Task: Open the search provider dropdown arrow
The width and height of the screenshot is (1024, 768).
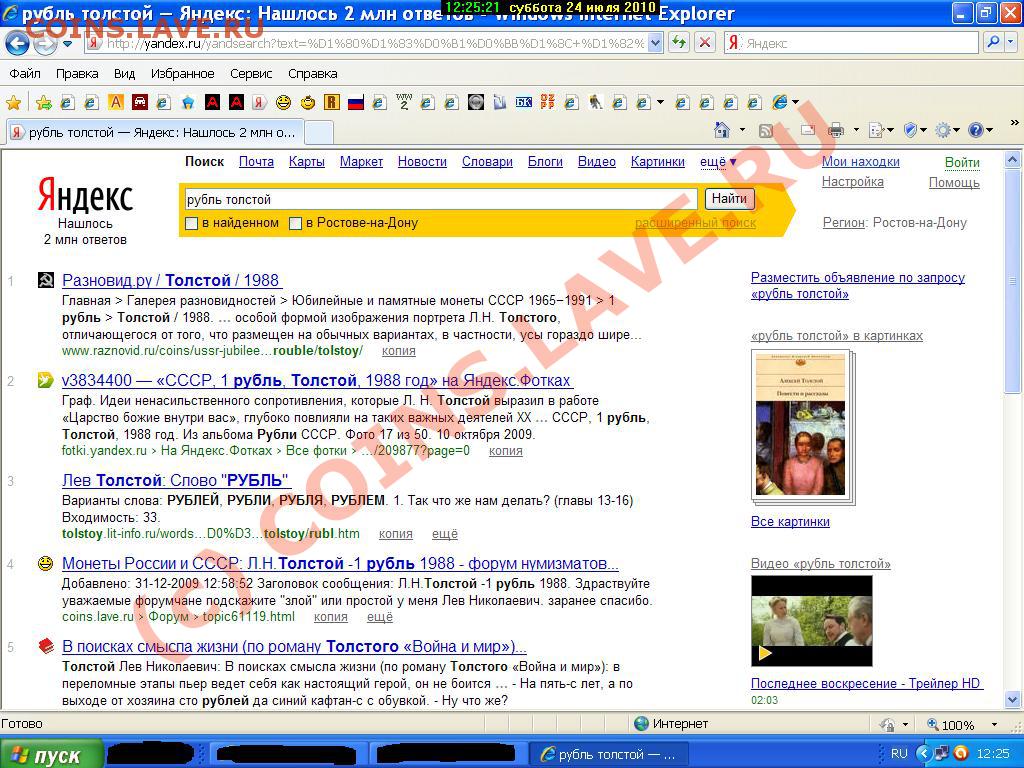Action: coord(1010,43)
